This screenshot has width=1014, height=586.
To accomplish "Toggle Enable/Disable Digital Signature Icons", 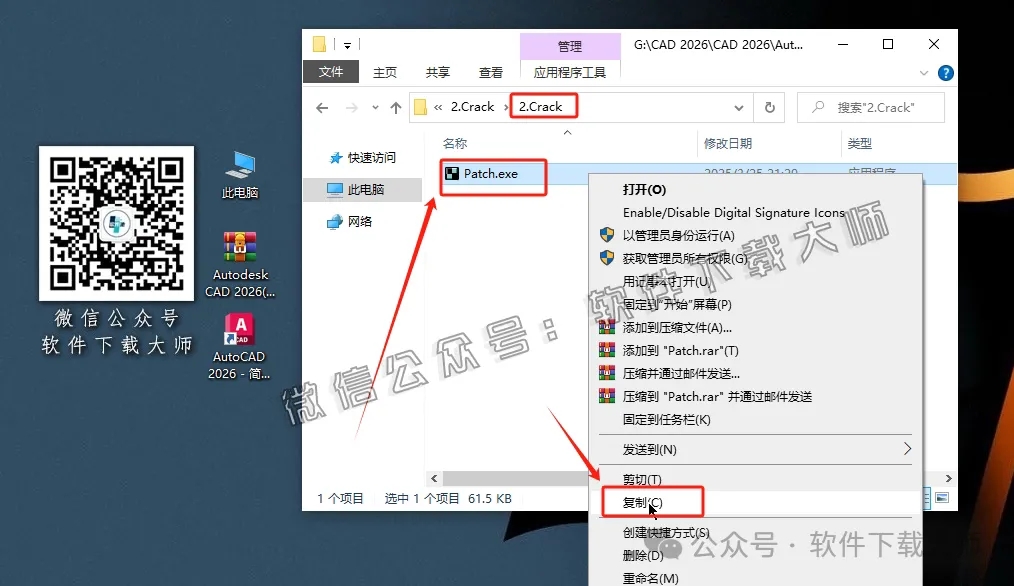I will point(733,212).
